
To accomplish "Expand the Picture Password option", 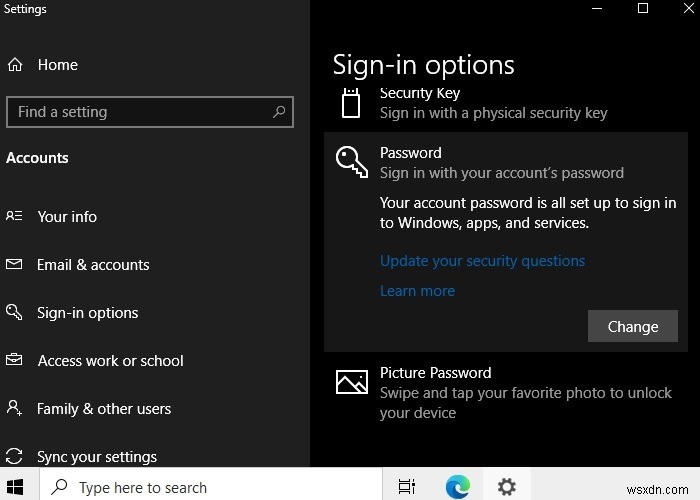I will [506, 392].
